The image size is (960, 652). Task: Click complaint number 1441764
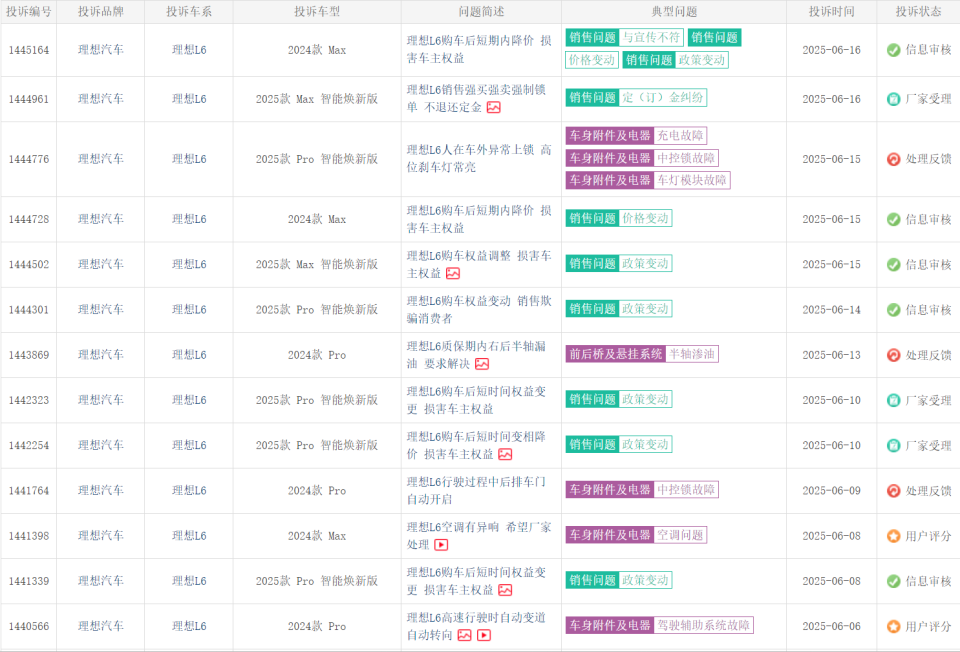tap(29, 491)
